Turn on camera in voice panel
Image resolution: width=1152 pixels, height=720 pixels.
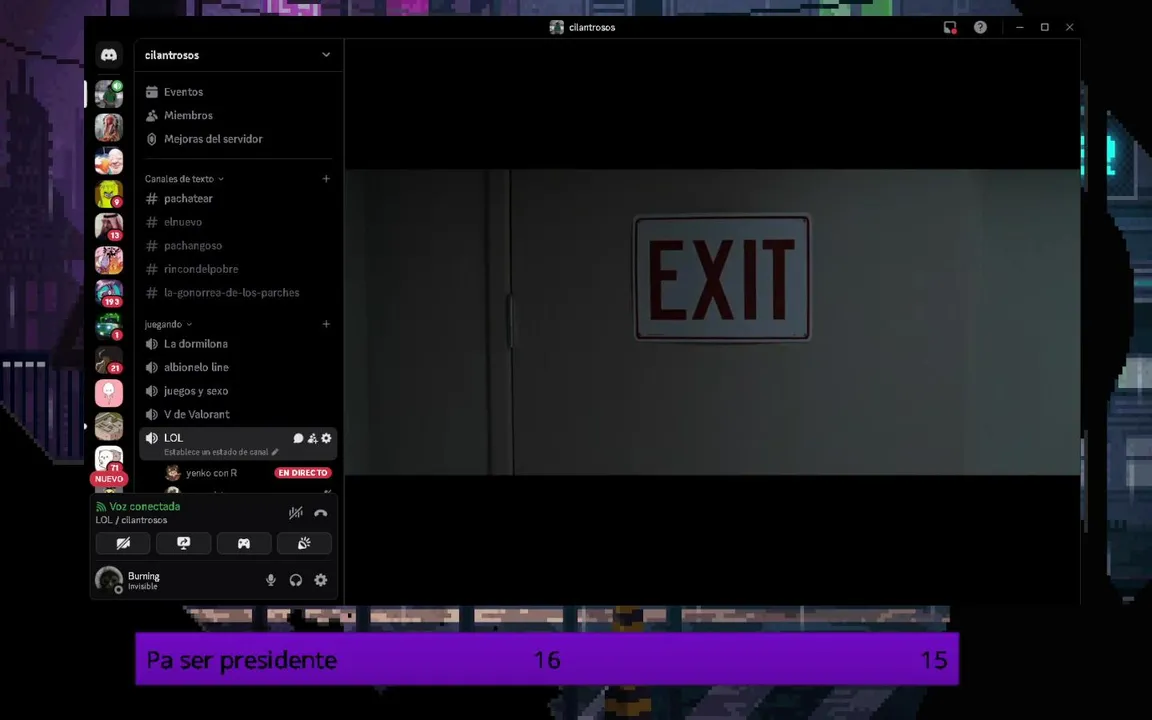[x=123, y=543]
